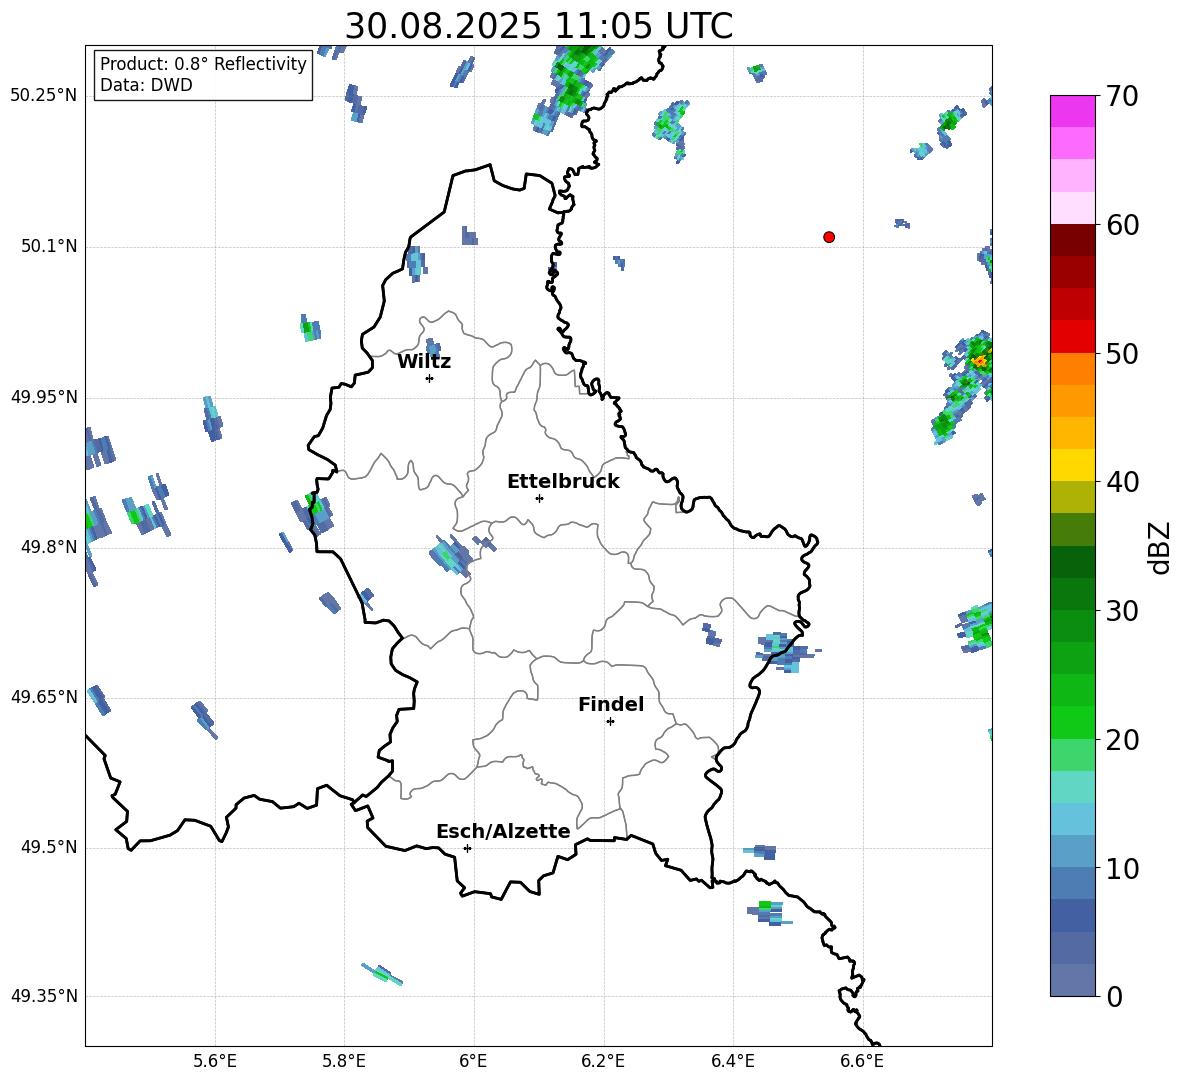Click the dBZ colorbar axis label

1160,547
